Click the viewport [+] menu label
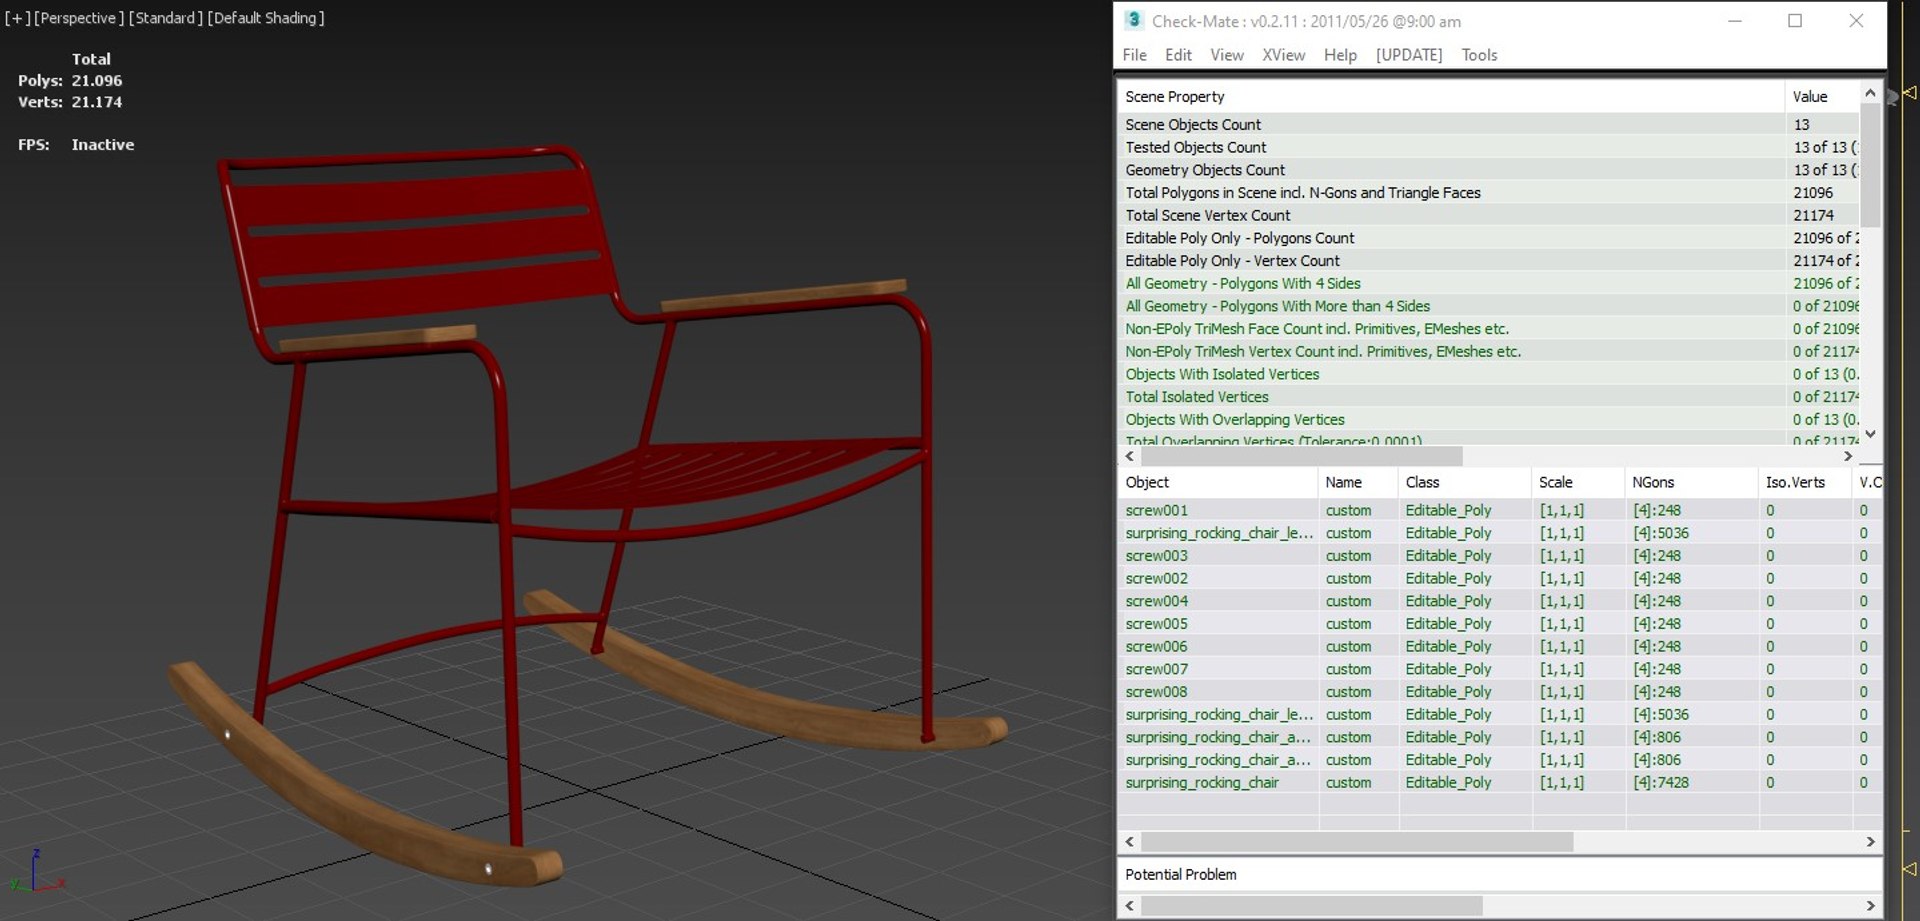 coord(16,18)
